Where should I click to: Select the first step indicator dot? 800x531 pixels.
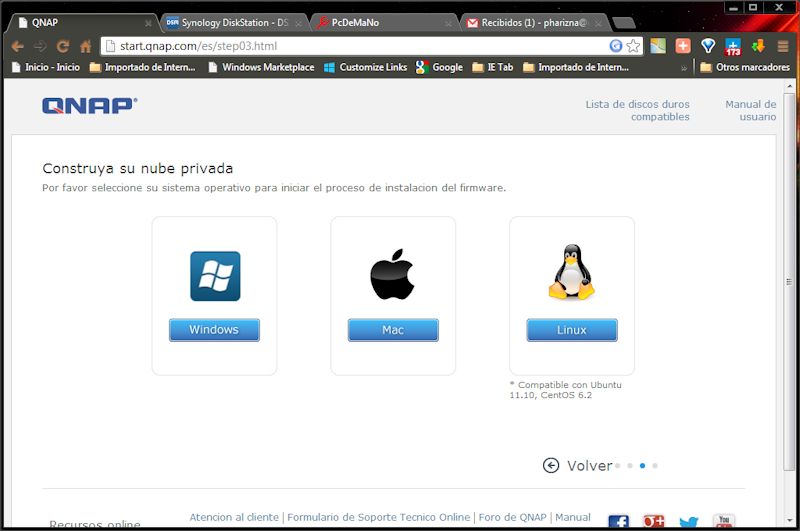pyautogui.click(x=618, y=466)
